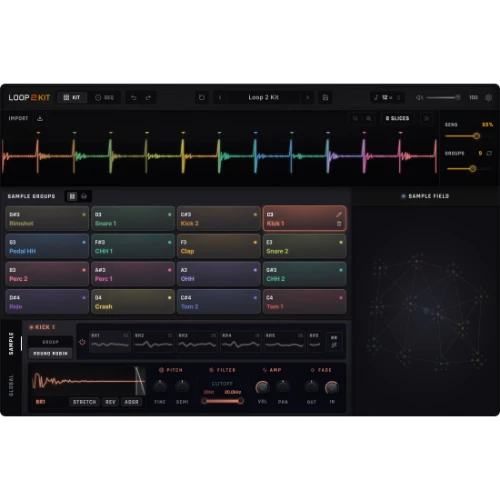Click the fade OUT knob
The height and width of the screenshot is (500, 500).
pyautogui.click(x=311, y=387)
